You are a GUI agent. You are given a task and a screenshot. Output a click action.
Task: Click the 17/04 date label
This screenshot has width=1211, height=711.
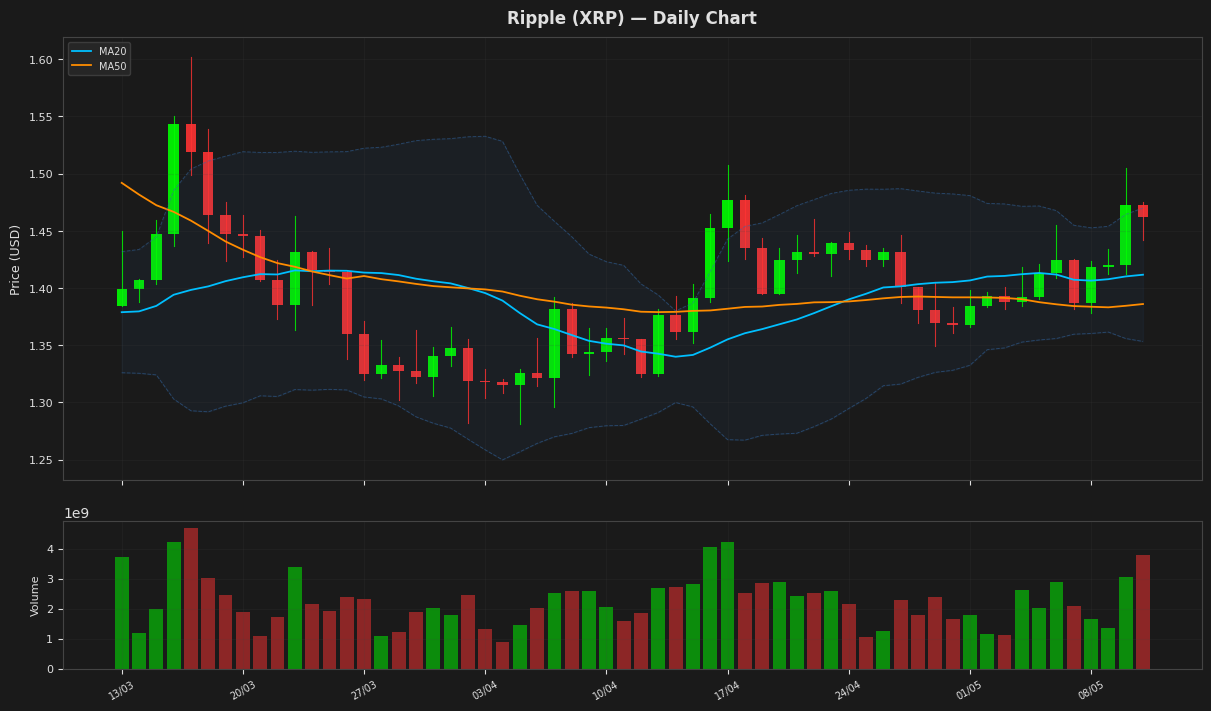coord(727,690)
